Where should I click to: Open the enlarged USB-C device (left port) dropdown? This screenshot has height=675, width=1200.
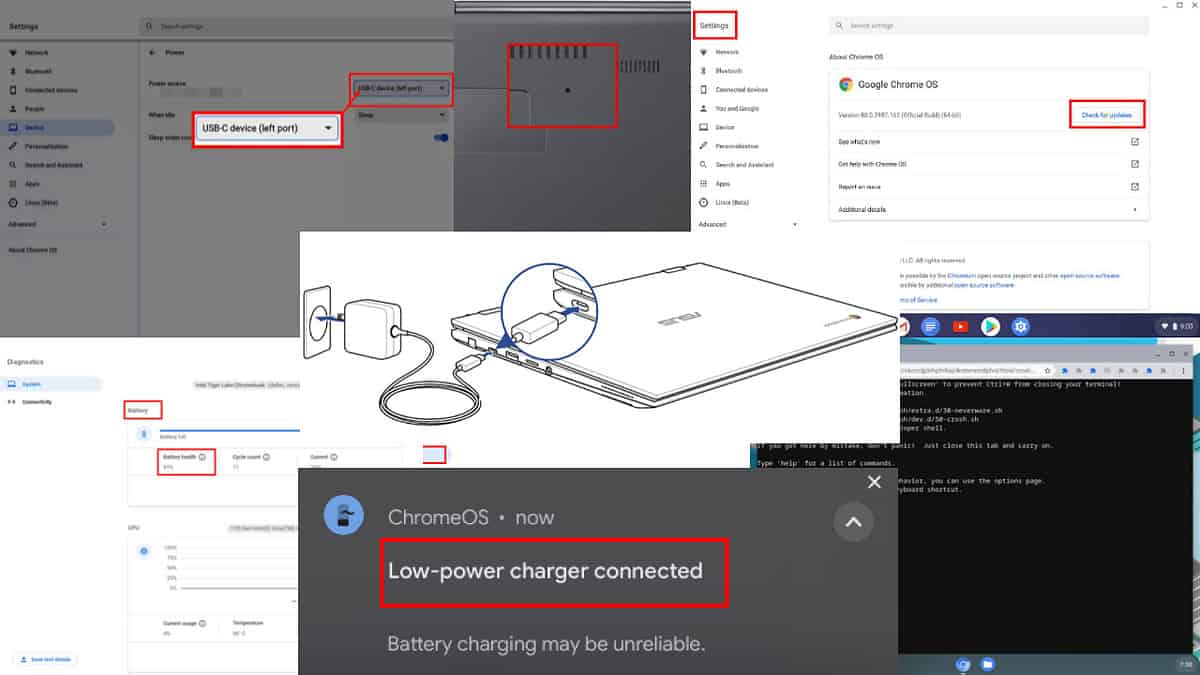pos(267,128)
